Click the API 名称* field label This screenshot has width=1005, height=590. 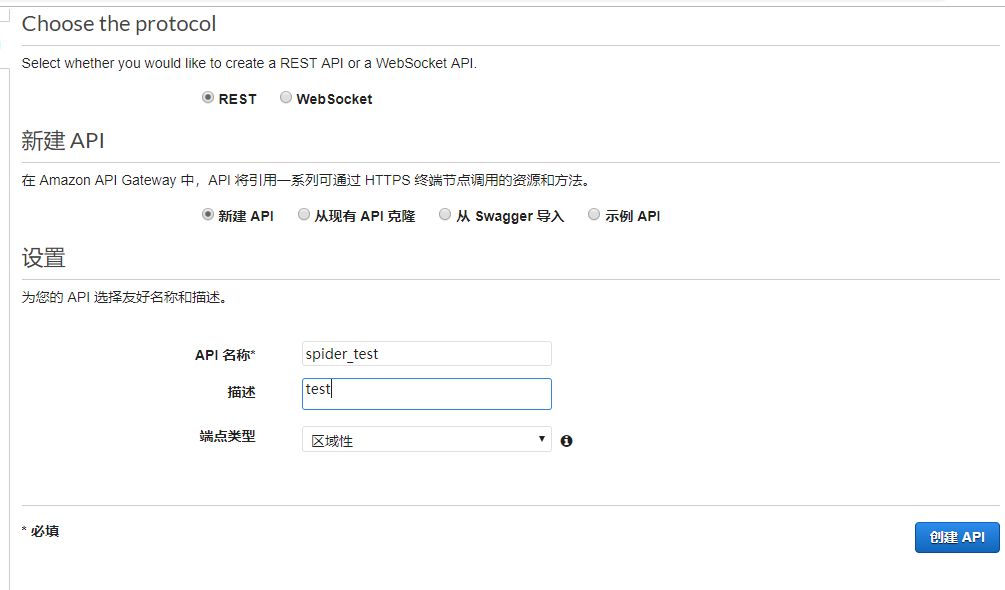pyautogui.click(x=225, y=355)
